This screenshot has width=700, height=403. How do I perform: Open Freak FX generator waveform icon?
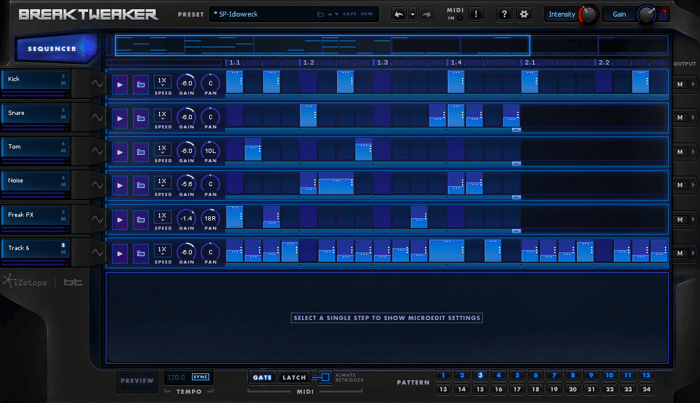[97, 219]
